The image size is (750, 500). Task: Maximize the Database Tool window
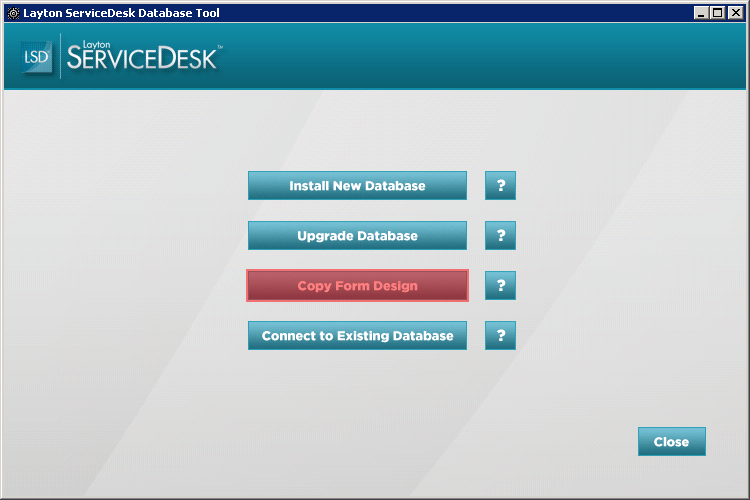(718, 13)
